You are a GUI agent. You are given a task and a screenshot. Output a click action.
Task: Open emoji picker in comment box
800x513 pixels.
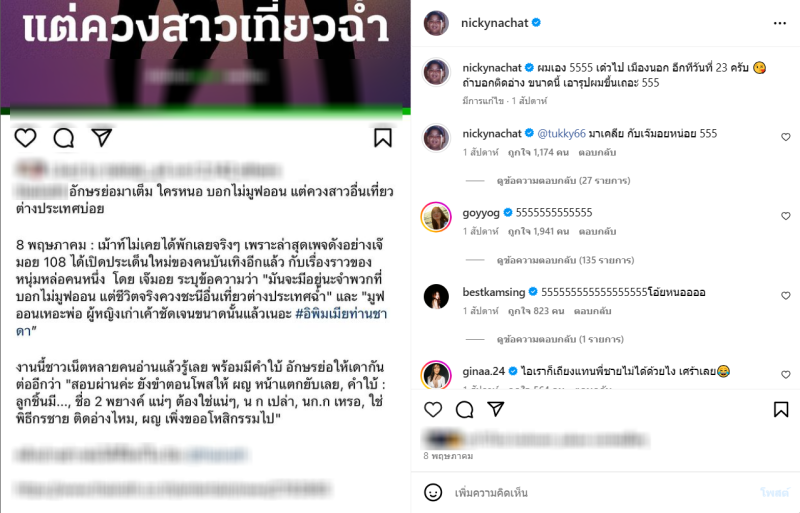(433, 493)
